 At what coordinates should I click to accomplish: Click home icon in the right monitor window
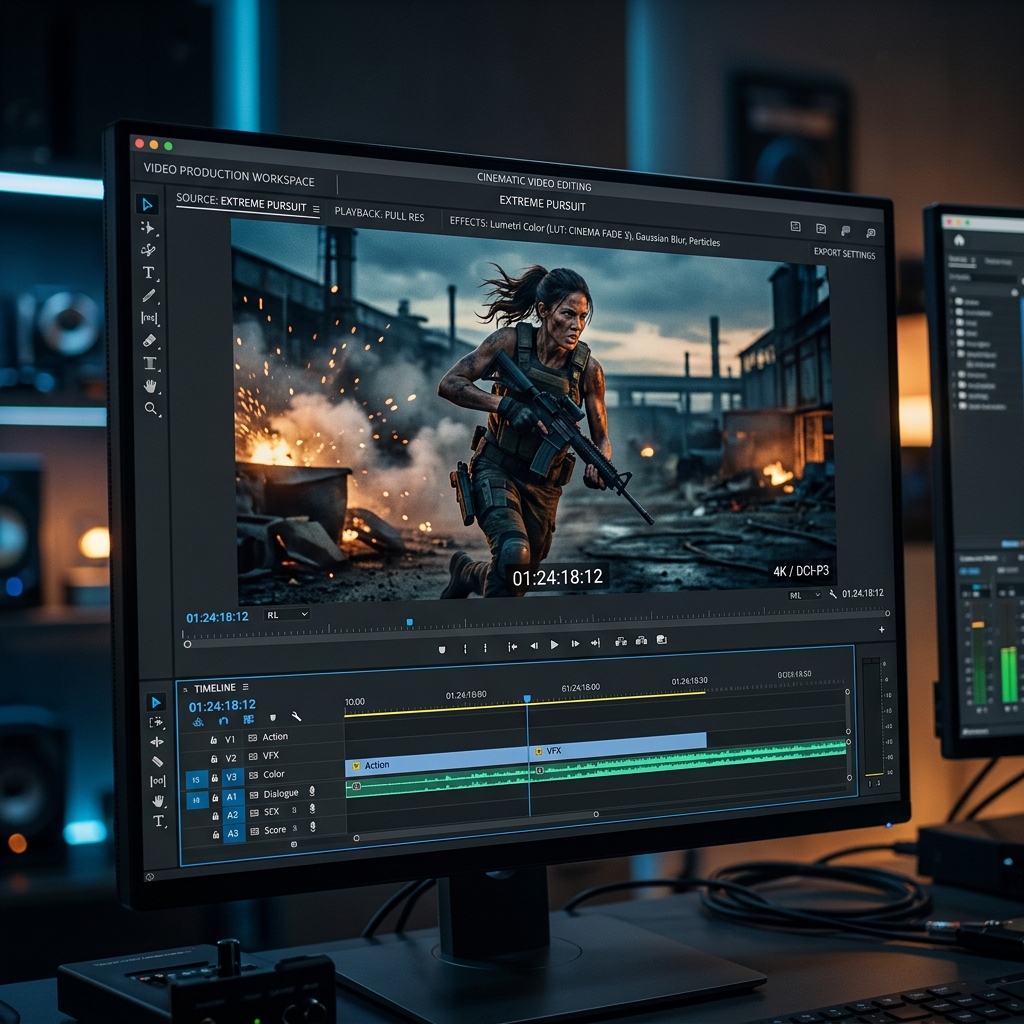point(959,240)
